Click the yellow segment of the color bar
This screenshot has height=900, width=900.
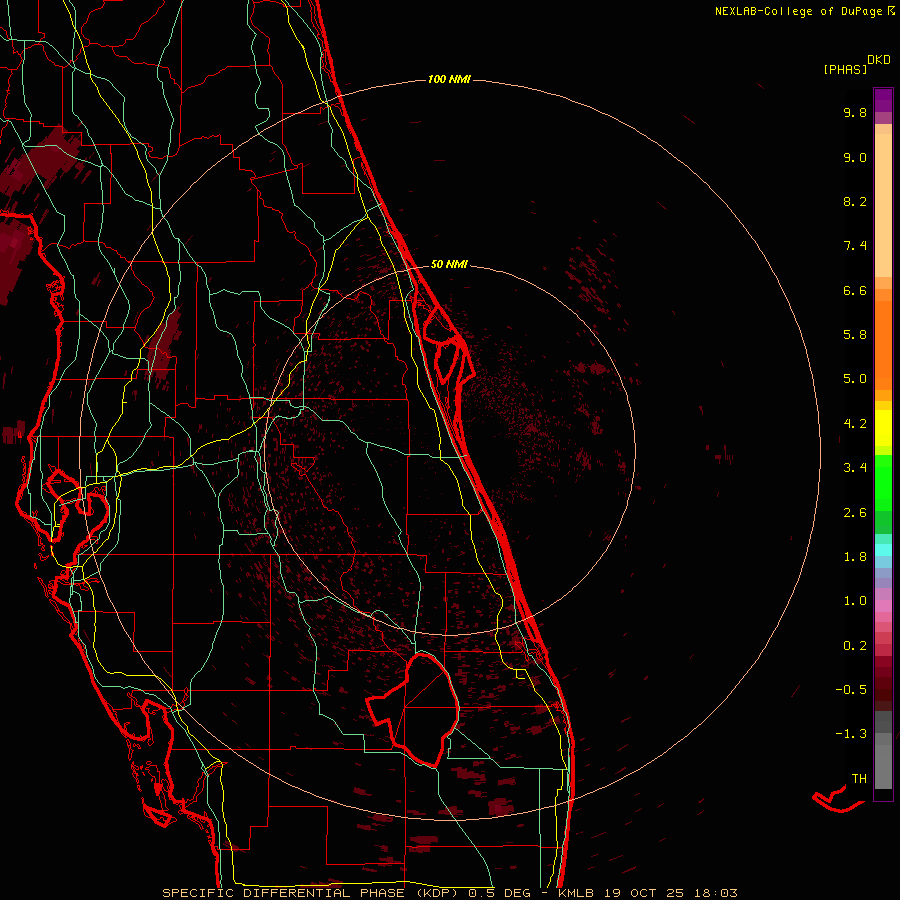(x=883, y=428)
